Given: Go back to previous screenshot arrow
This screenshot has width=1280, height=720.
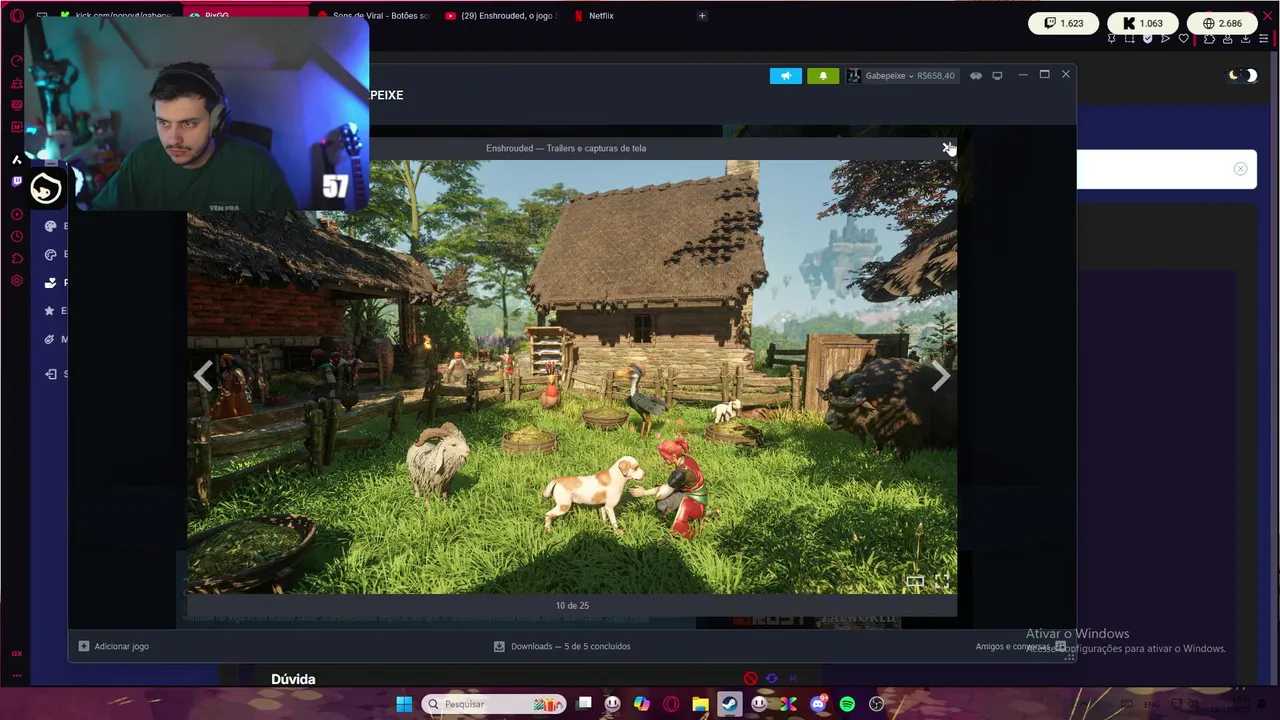Looking at the screenshot, I should [x=203, y=376].
